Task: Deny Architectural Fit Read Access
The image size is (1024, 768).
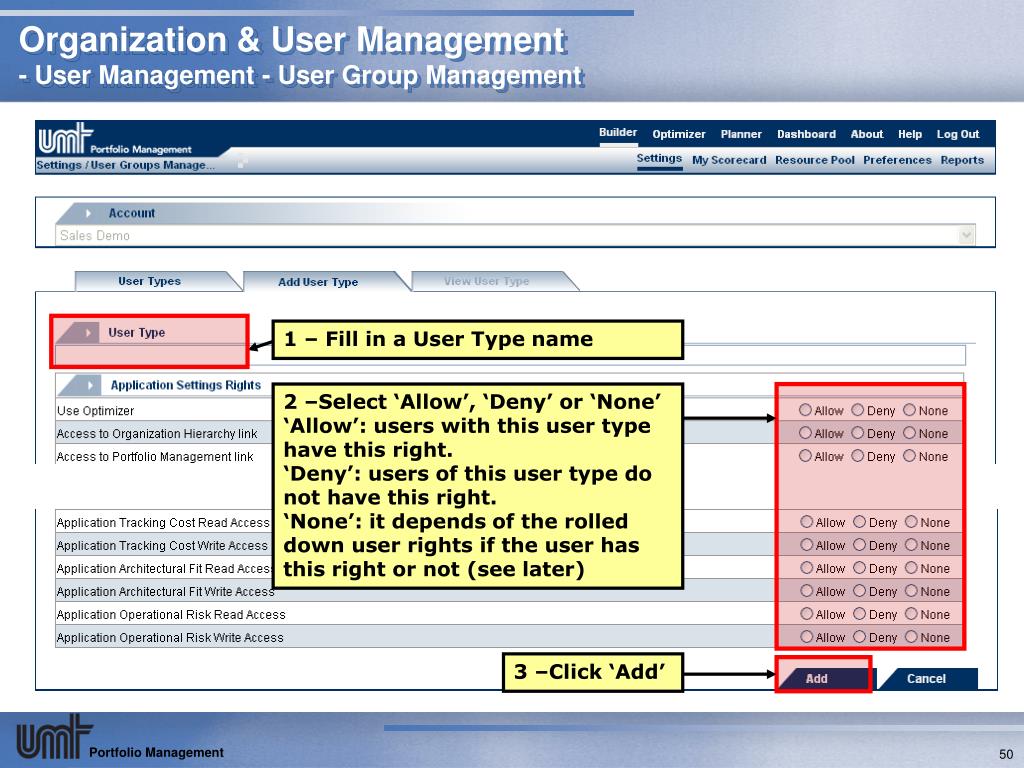Action: coord(859,568)
